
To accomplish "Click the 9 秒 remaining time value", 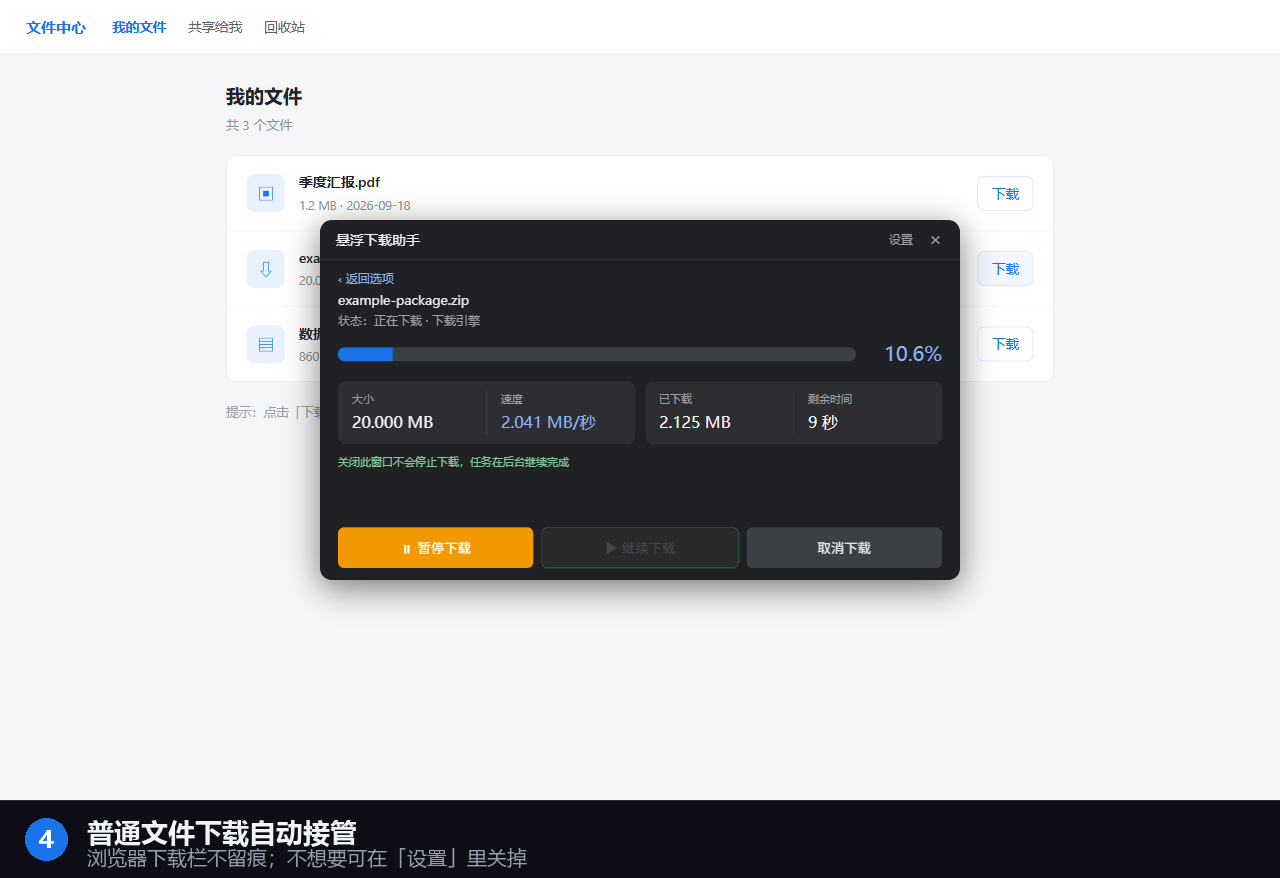I will point(823,422).
